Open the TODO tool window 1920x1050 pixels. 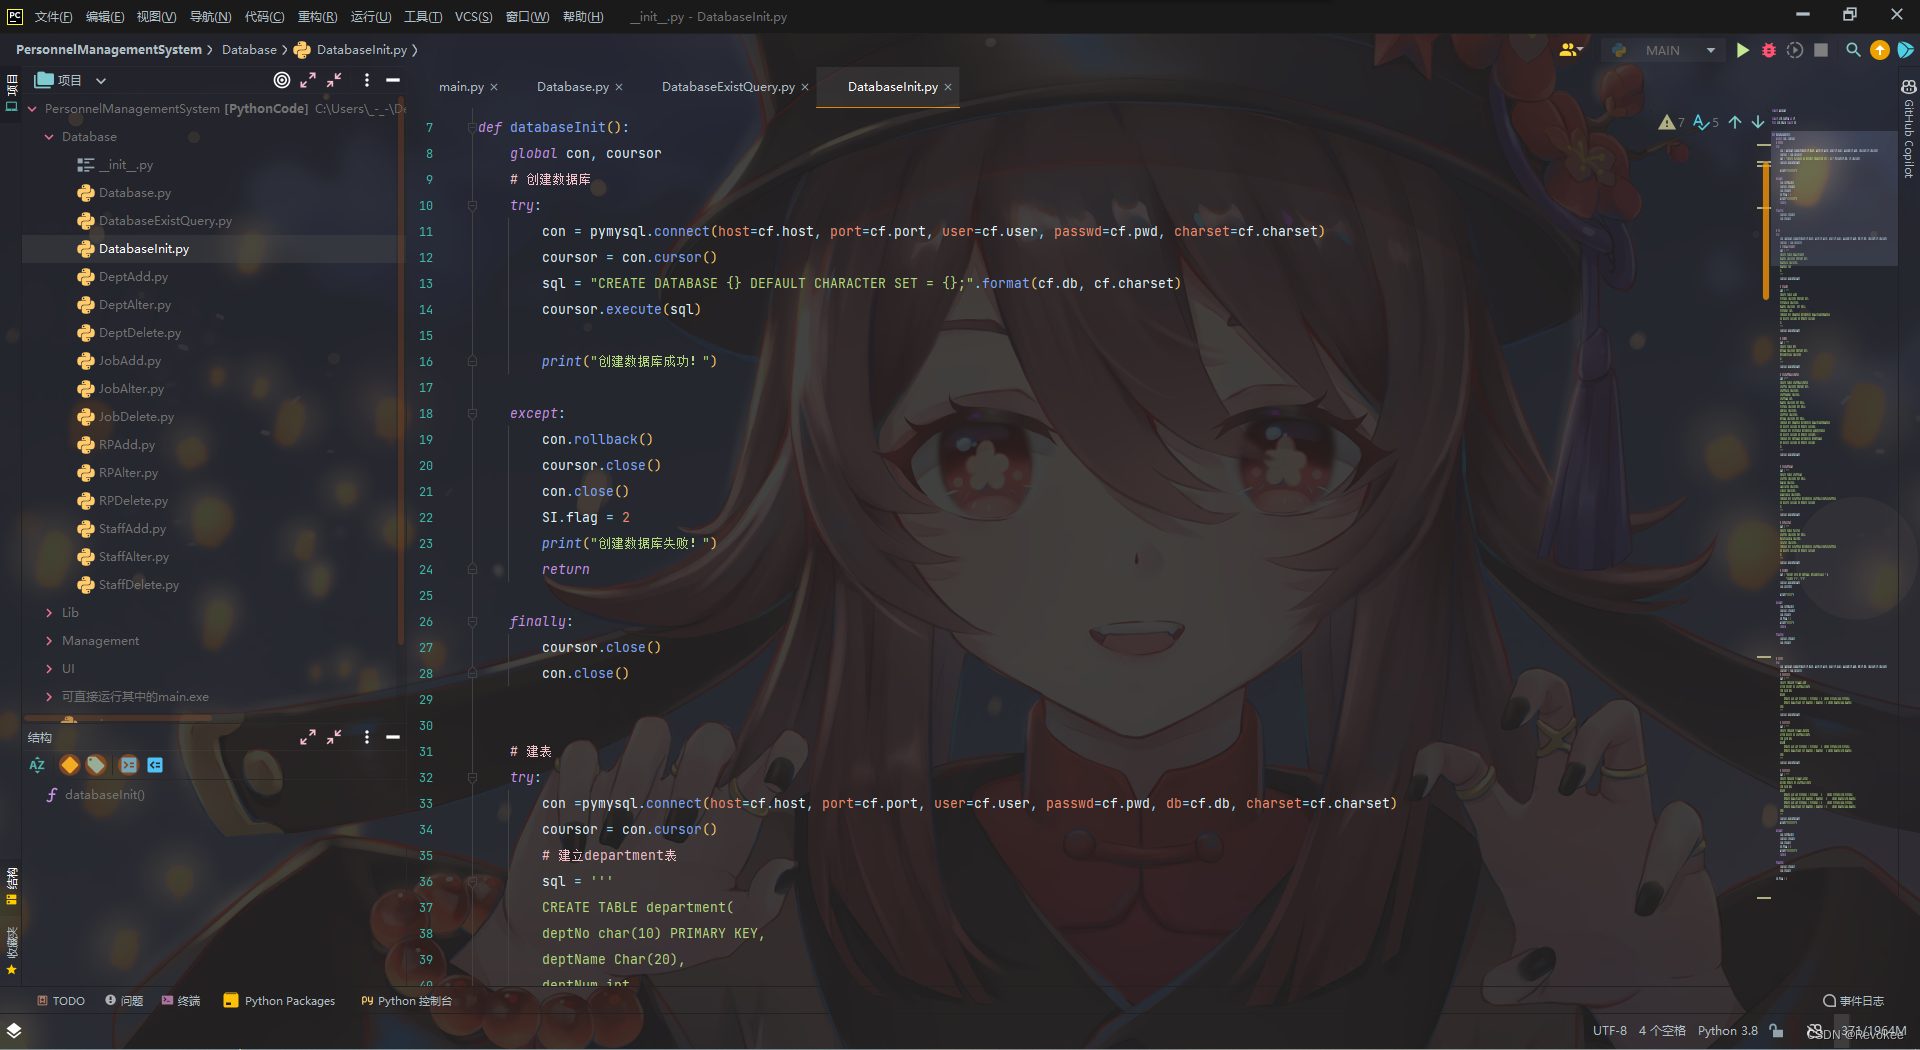(61, 1001)
